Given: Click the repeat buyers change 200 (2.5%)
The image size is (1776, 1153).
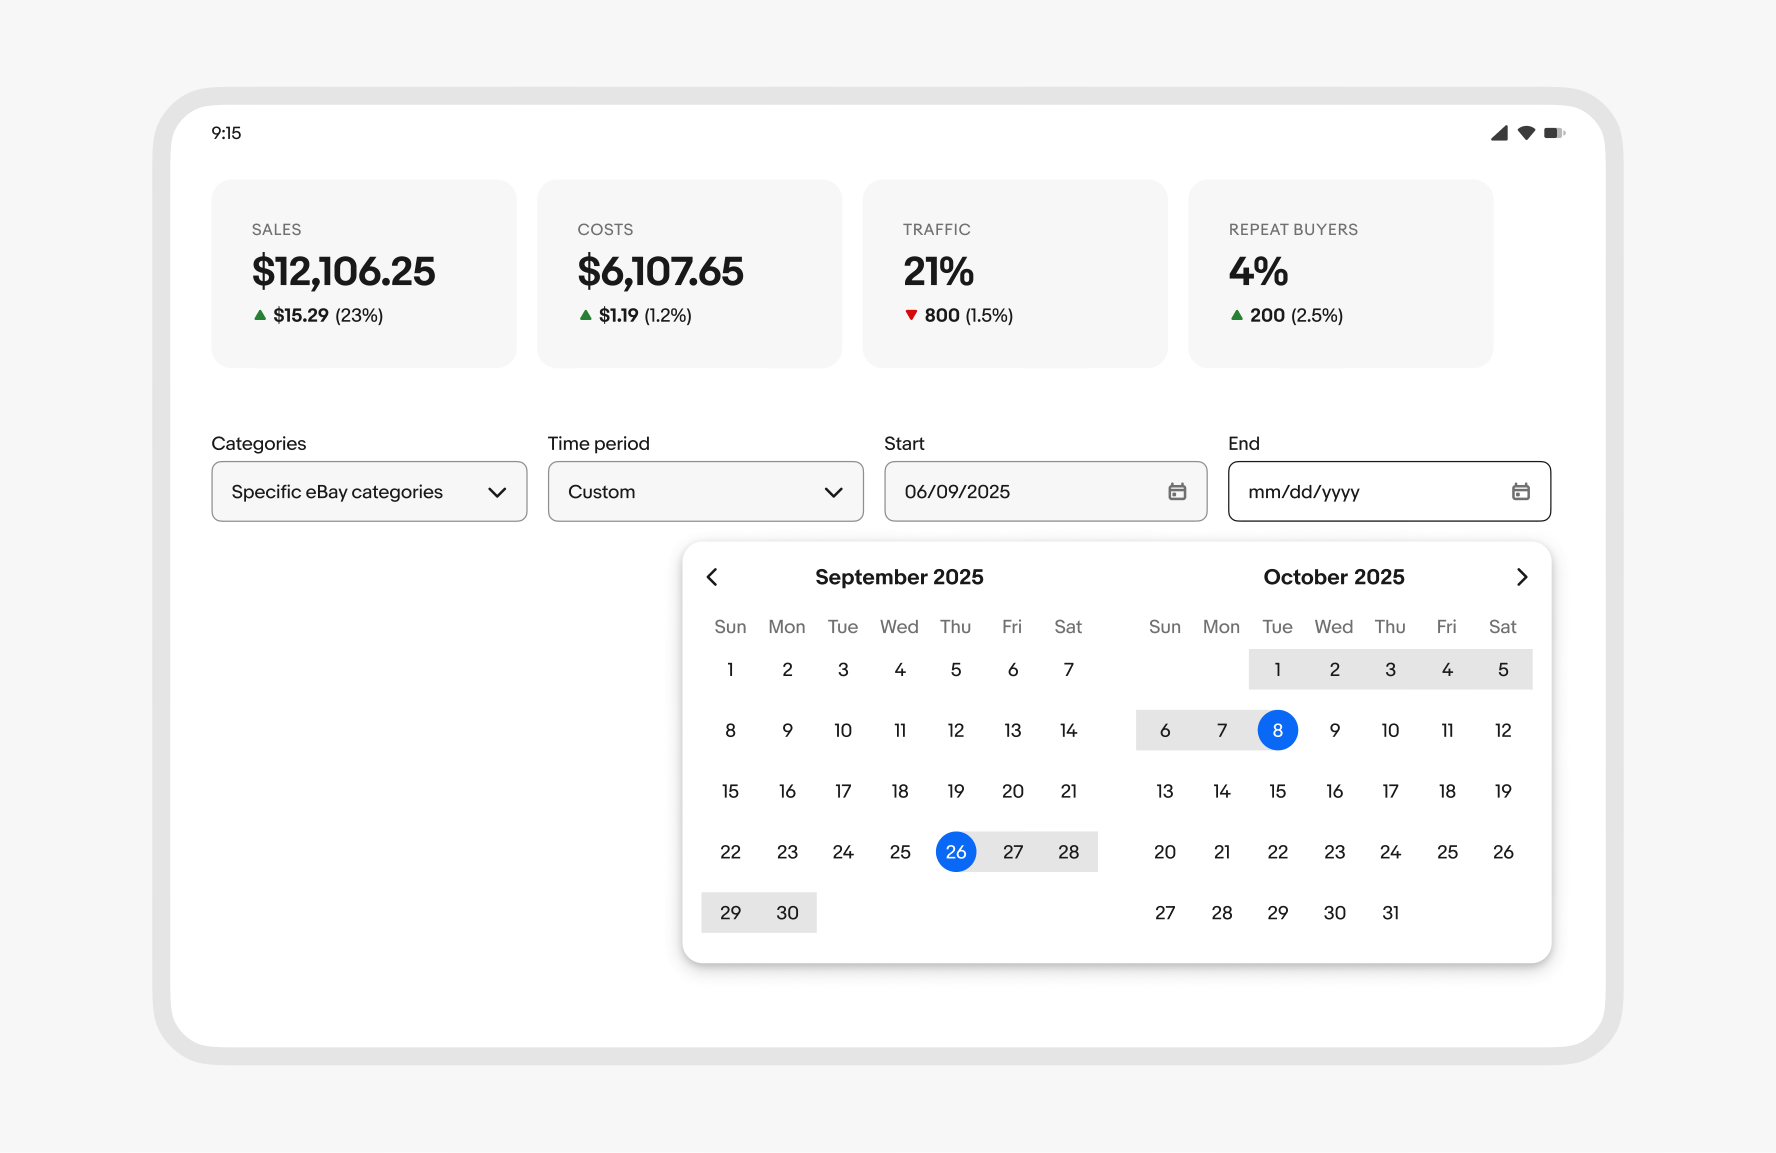Looking at the screenshot, I should [1286, 315].
